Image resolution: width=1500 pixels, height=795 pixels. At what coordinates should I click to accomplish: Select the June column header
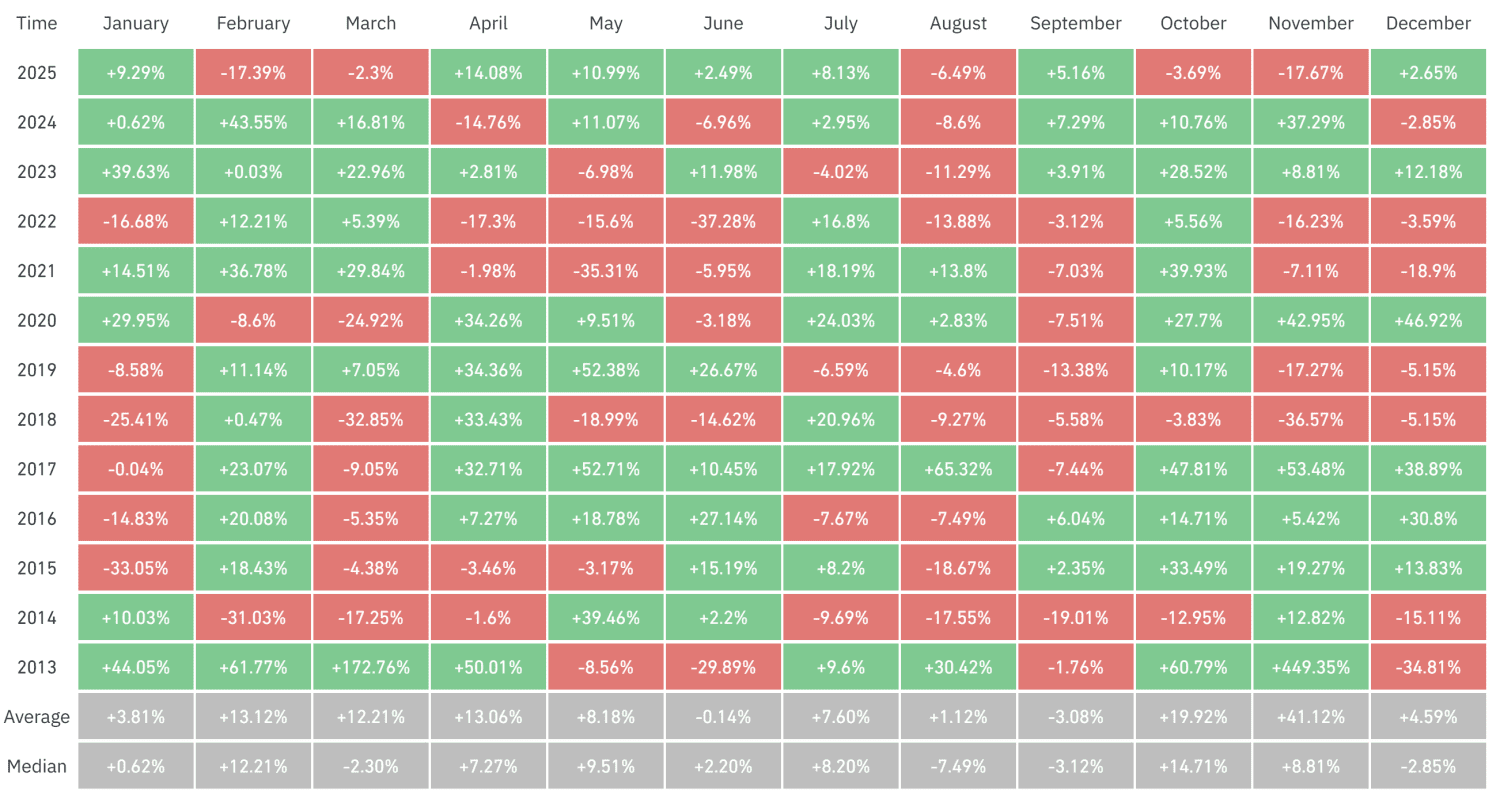point(723,23)
